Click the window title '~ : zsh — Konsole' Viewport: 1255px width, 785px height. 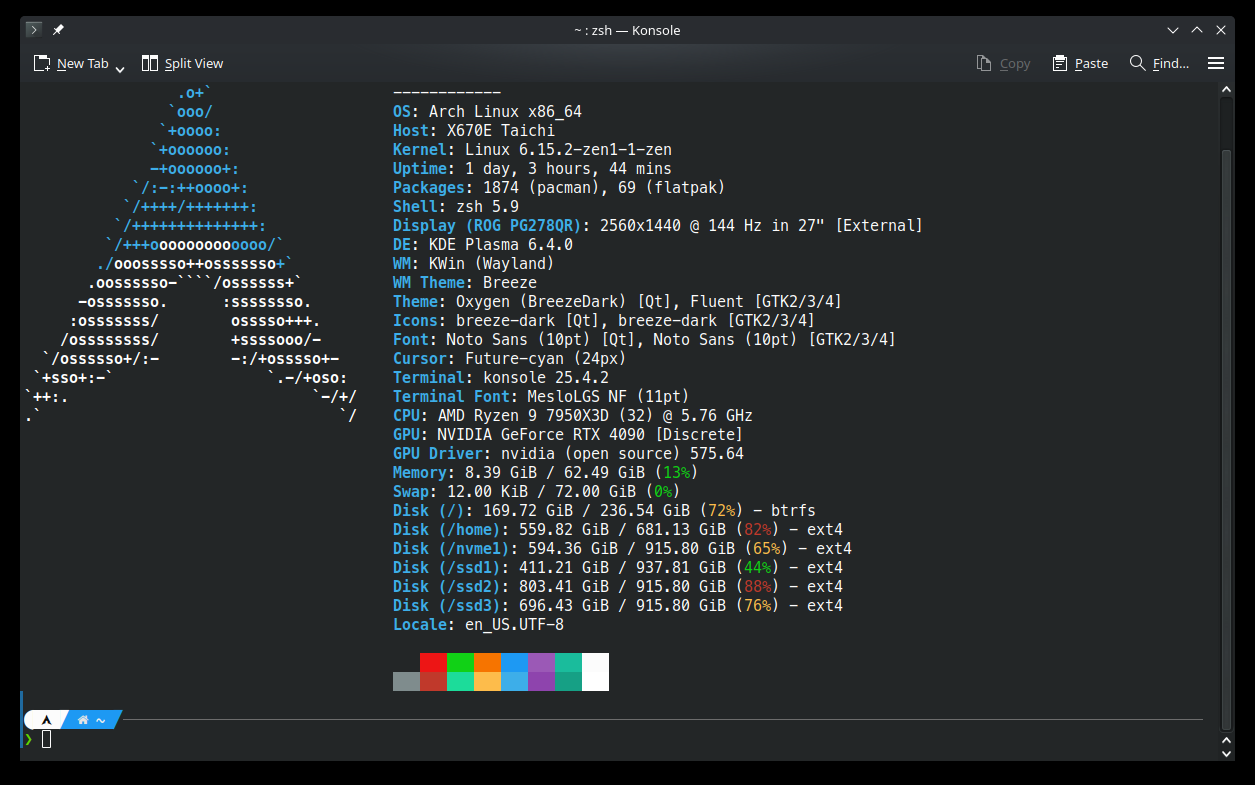(x=627, y=30)
